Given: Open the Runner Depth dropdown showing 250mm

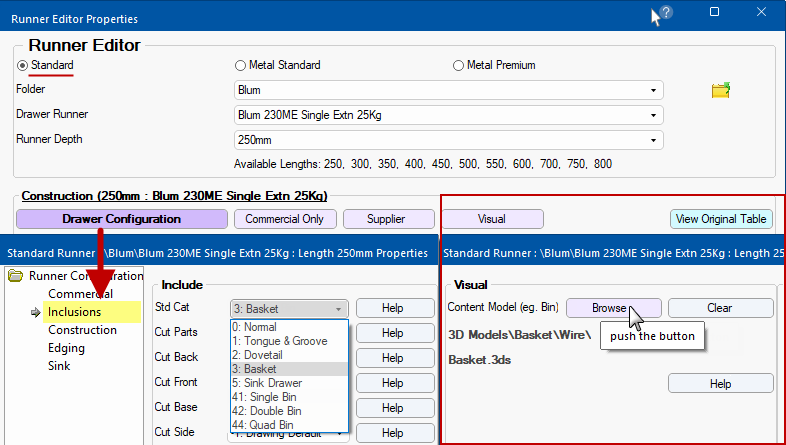Looking at the screenshot, I should click(x=449, y=140).
